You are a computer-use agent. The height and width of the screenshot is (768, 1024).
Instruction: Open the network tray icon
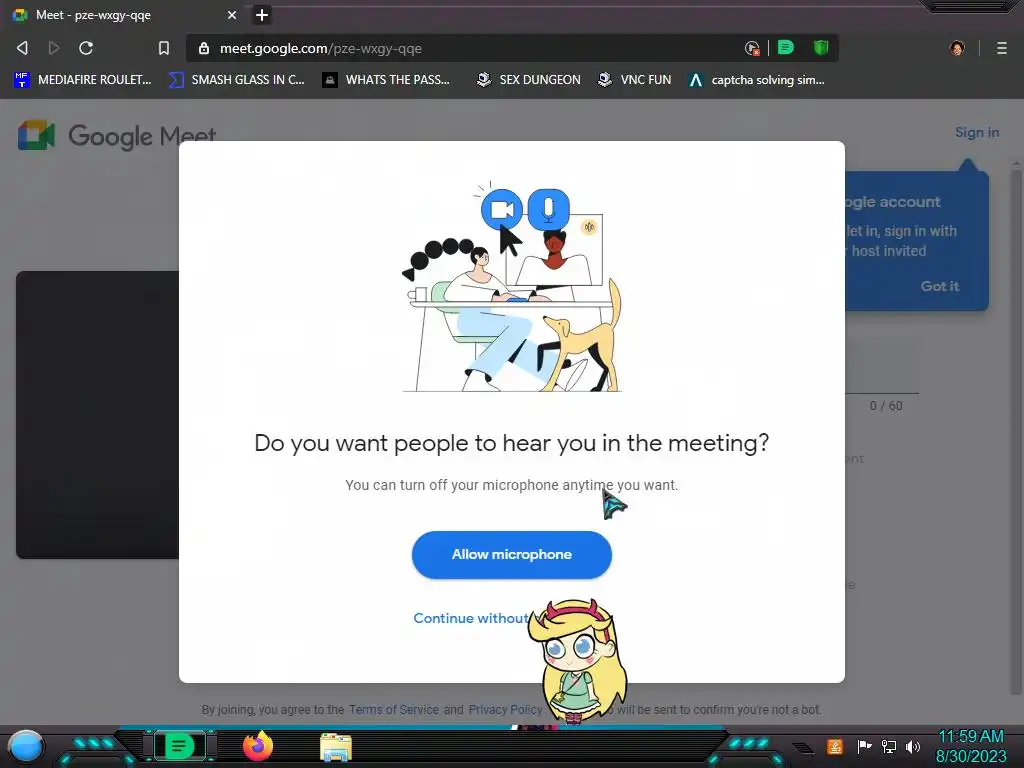point(888,746)
